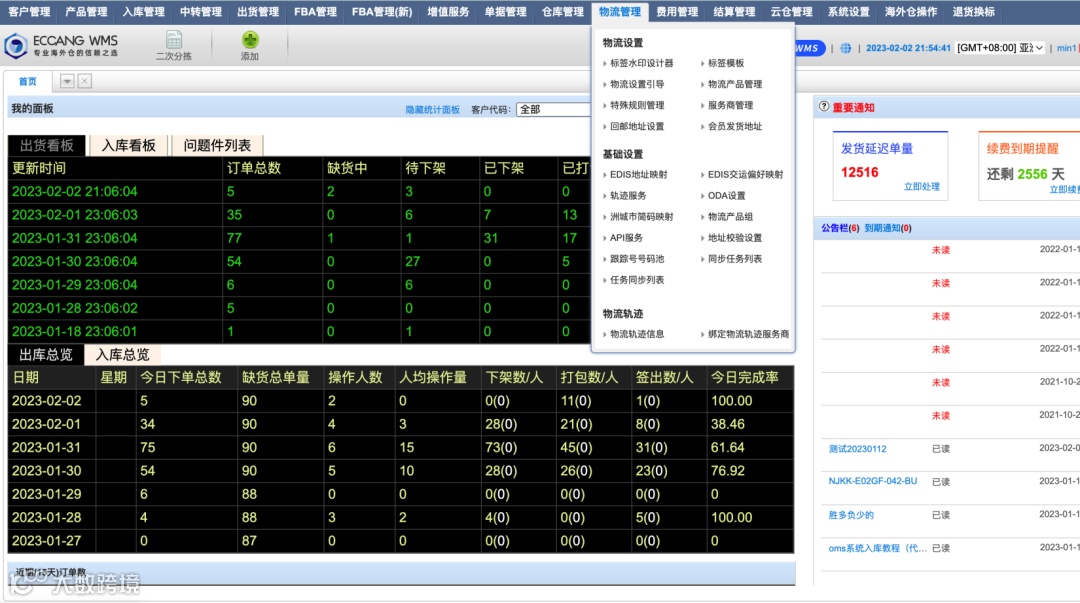
Task: Open notice 测试20230112
Action: pyautogui.click(x=858, y=449)
